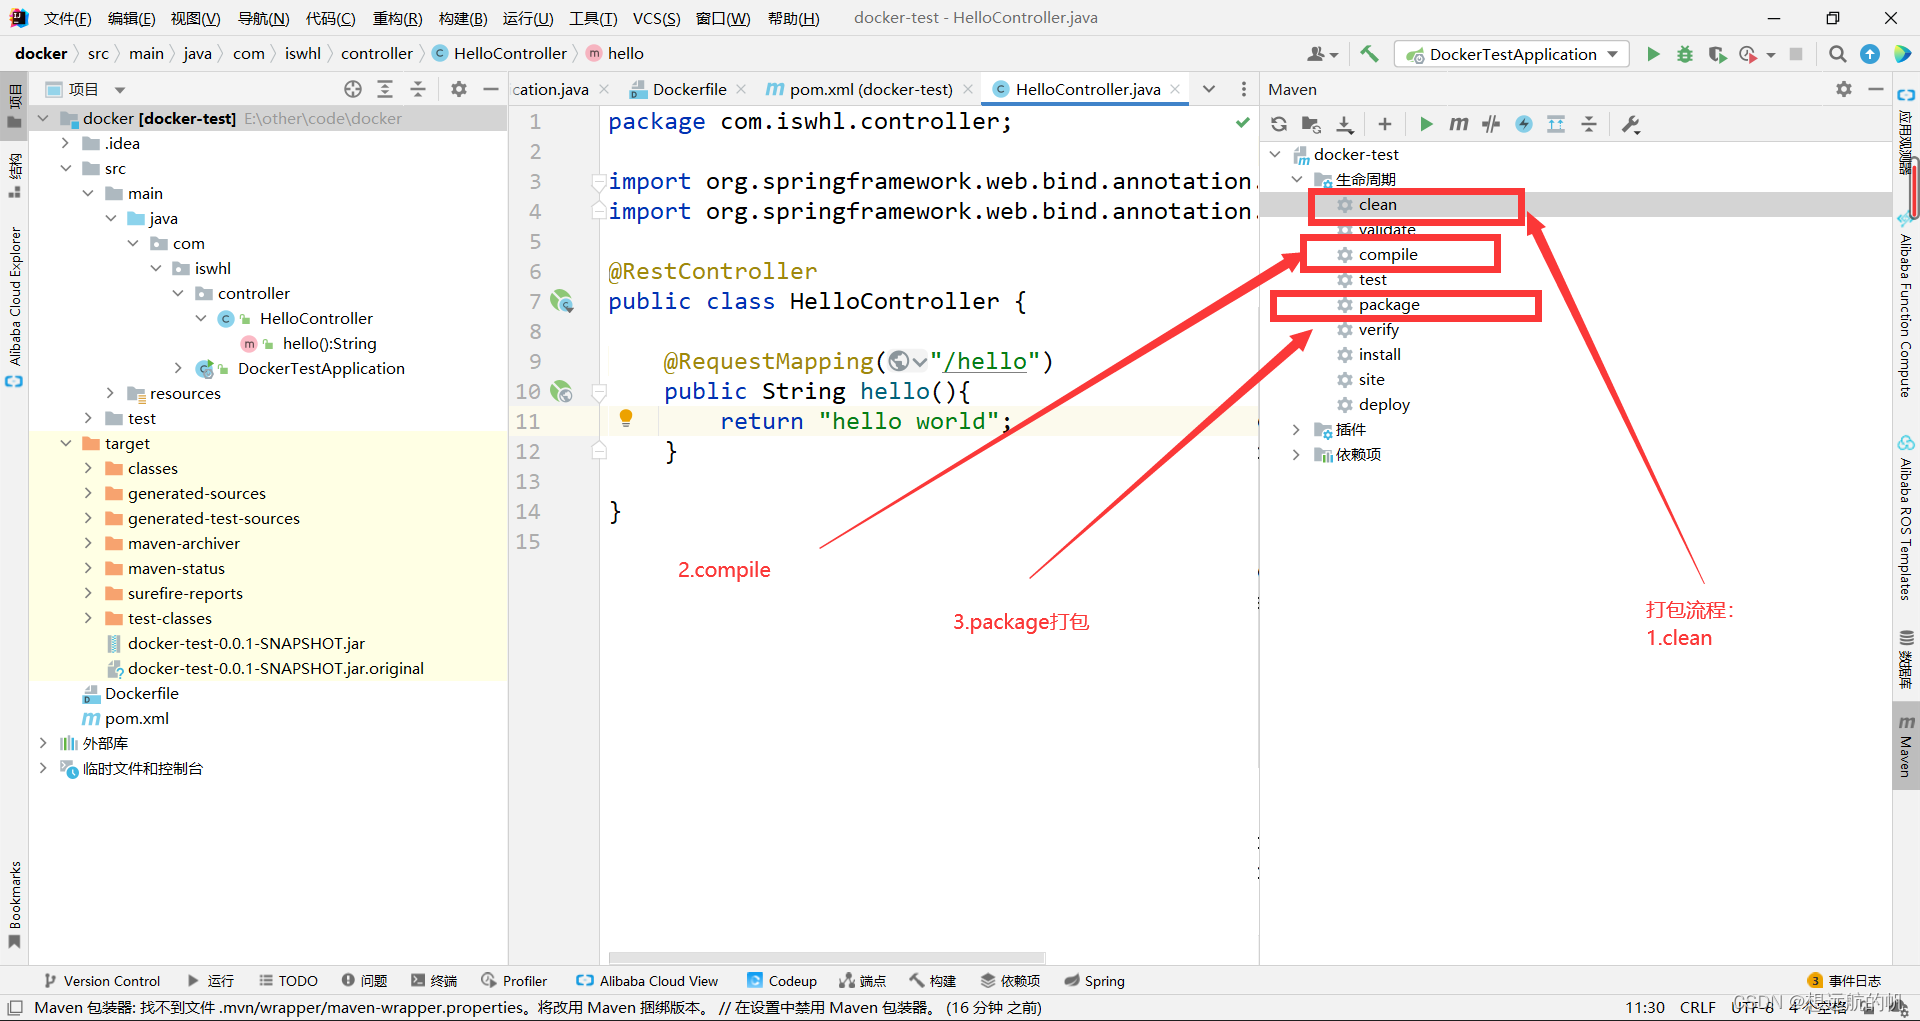Open Search Everywhere magnifier icon

[x=1837, y=54]
